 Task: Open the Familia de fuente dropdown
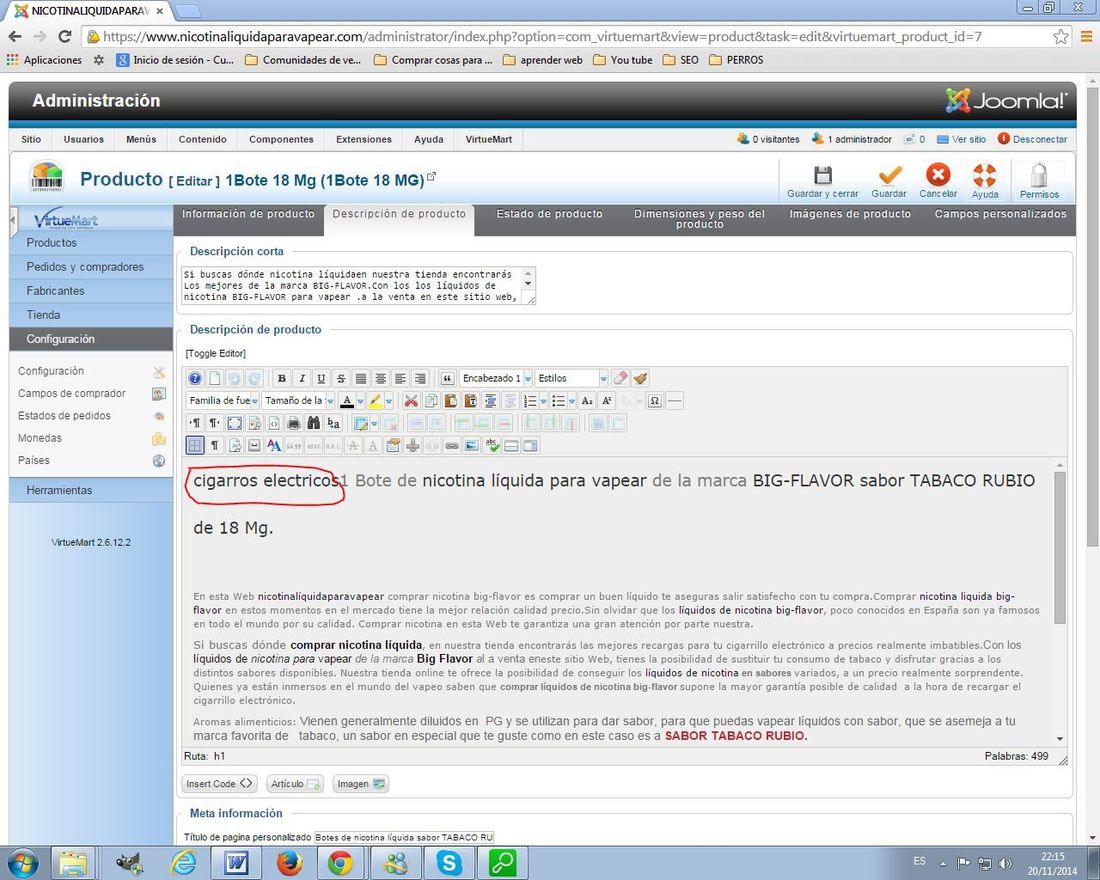click(x=224, y=401)
